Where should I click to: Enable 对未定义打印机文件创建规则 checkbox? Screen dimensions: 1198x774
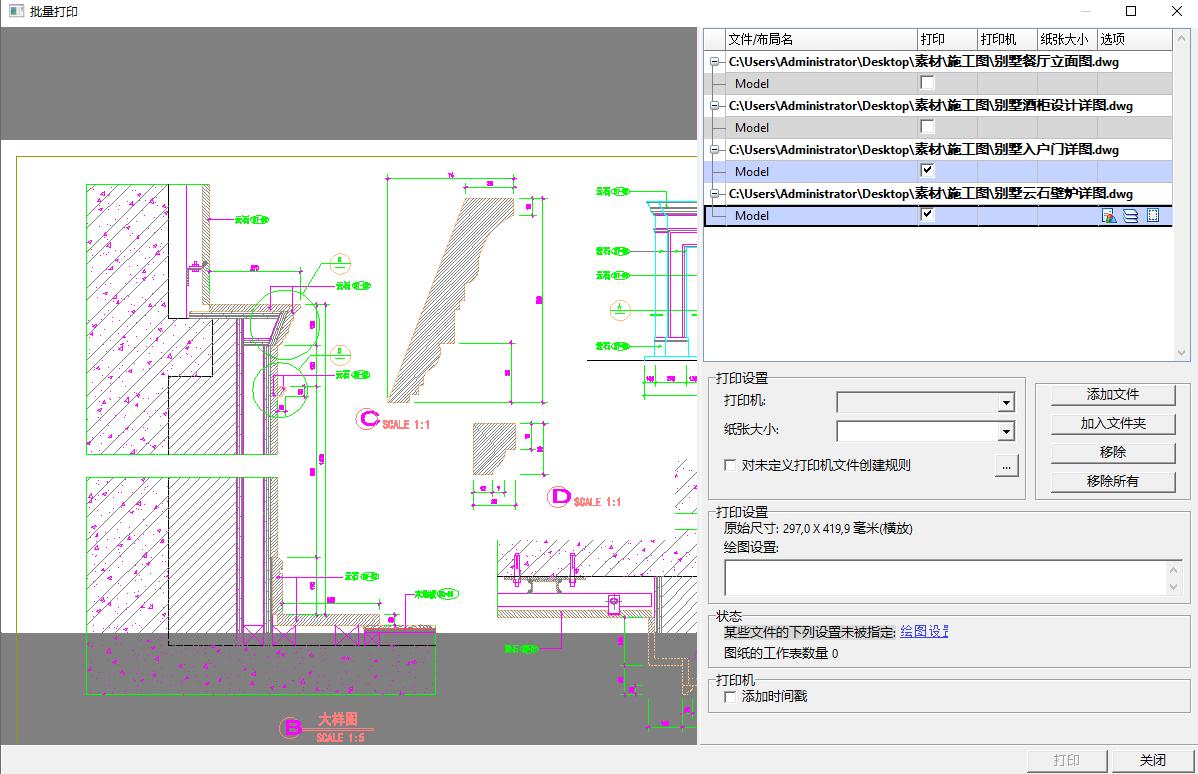pyautogui.click(x=730, y=465)
